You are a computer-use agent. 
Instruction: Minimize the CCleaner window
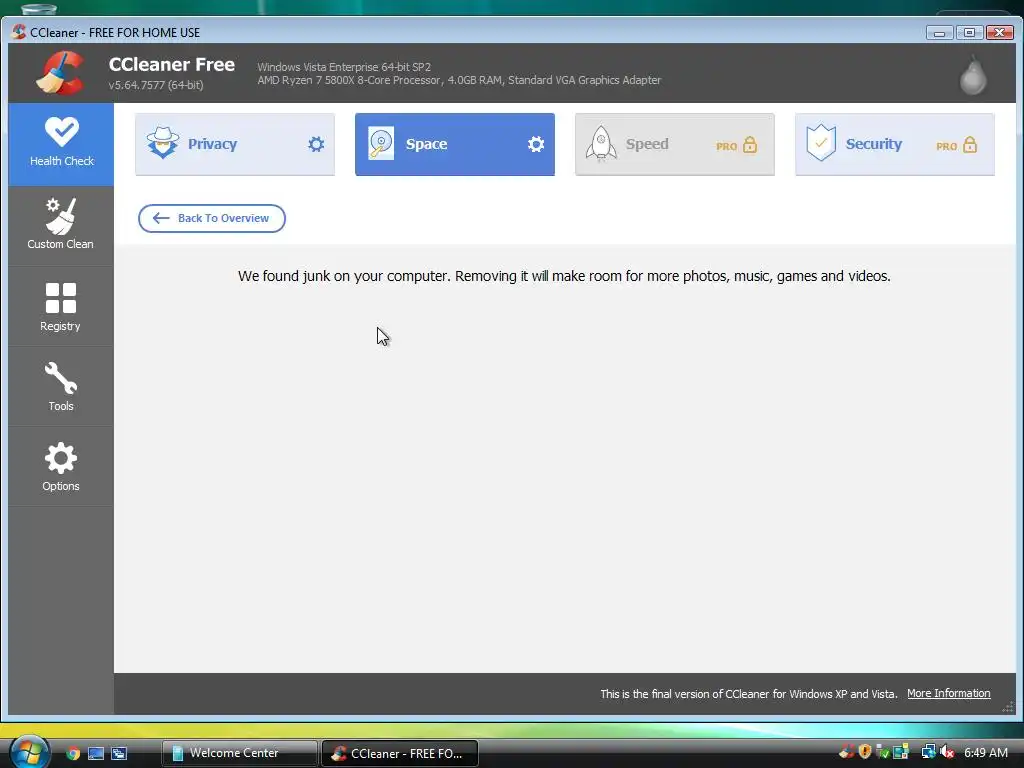939,33
